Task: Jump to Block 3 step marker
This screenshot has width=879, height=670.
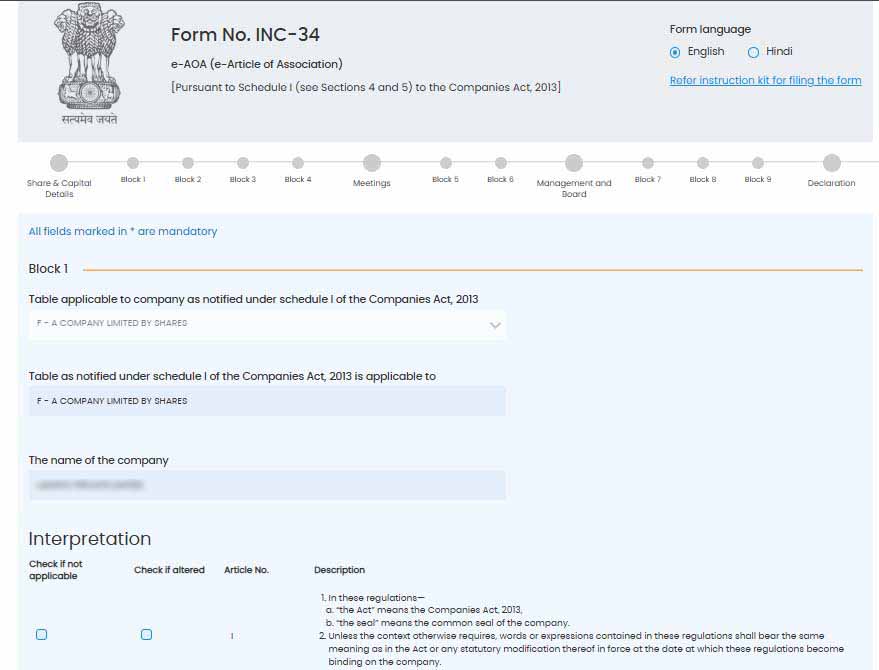Action: point(242,163)
